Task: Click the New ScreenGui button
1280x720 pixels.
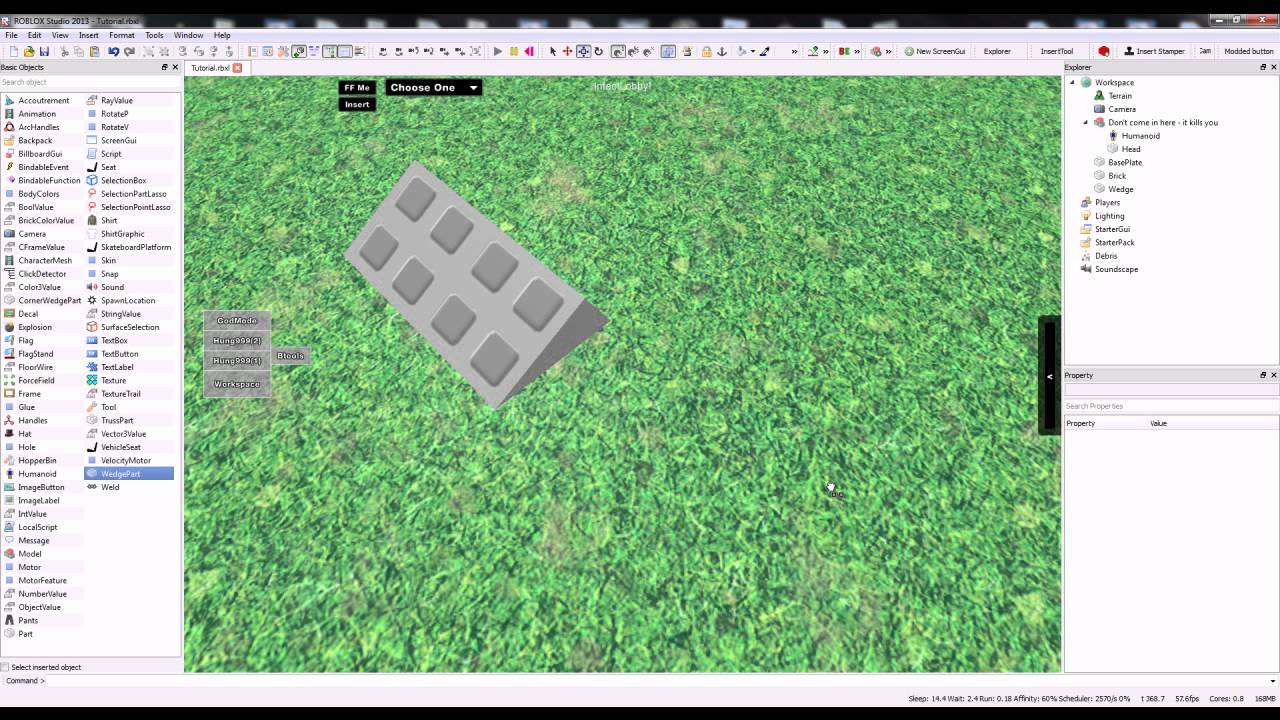Action: coord(935,51)
